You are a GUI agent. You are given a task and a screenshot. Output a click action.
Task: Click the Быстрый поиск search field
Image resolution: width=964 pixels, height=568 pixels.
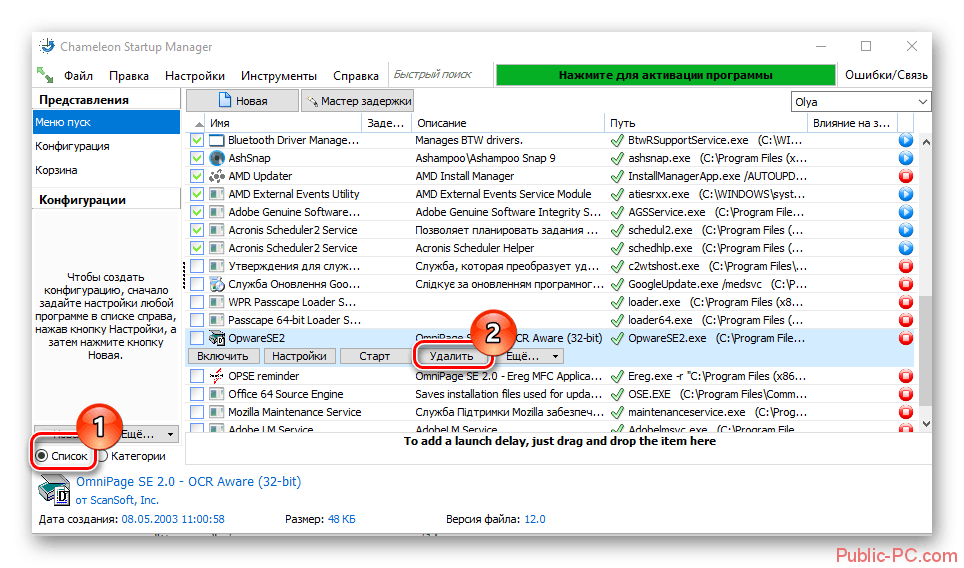440,74
